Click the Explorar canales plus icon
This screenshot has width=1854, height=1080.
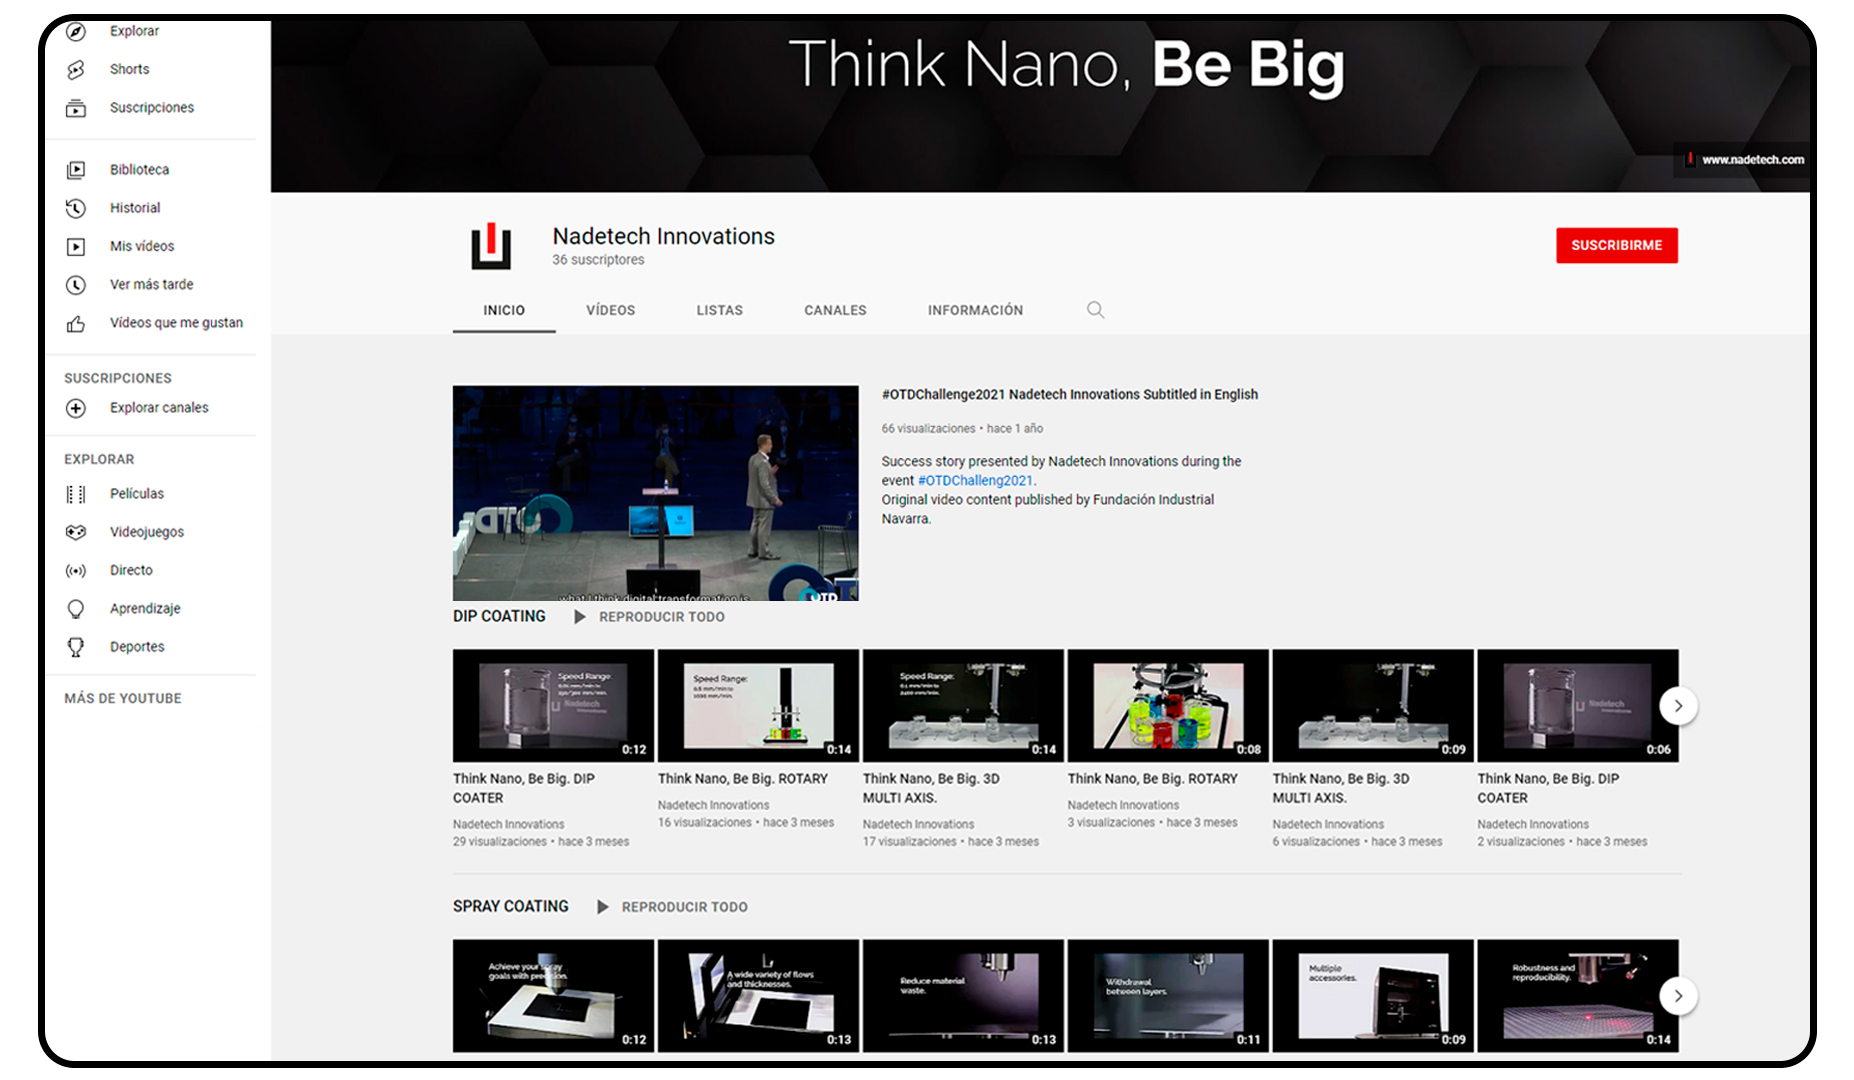click(76, 408)
